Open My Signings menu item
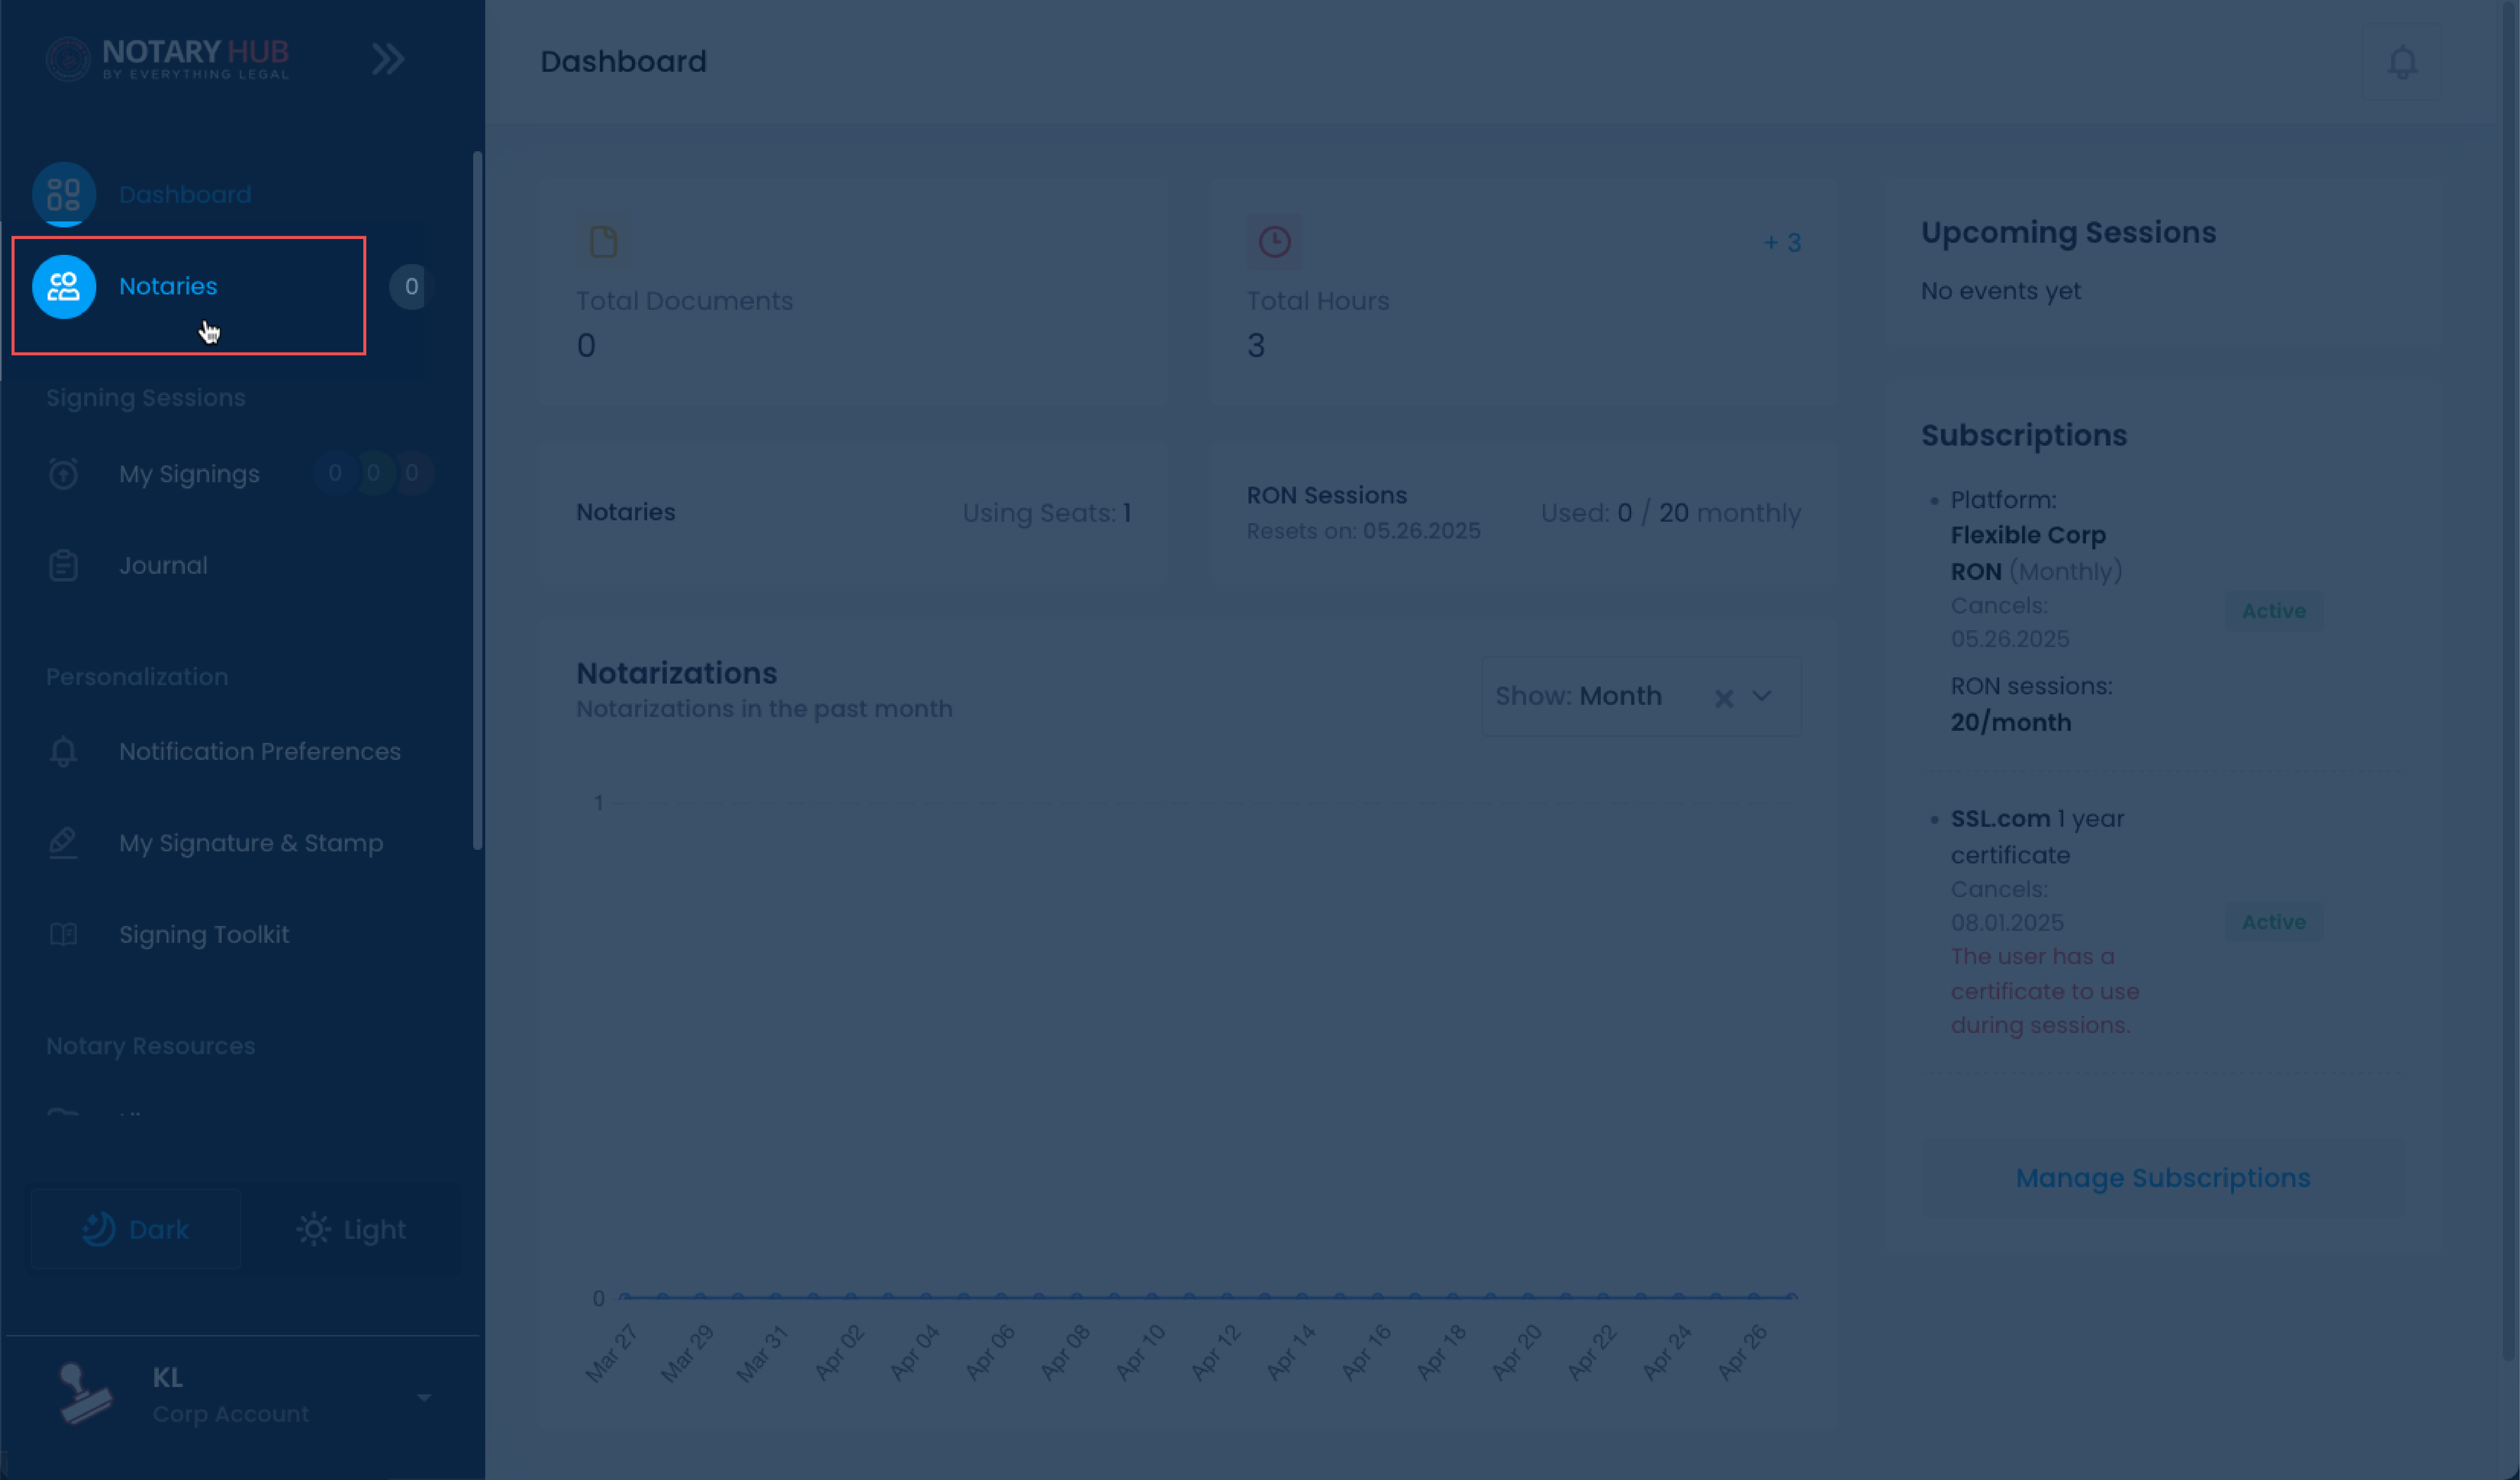 pos(189,474)
